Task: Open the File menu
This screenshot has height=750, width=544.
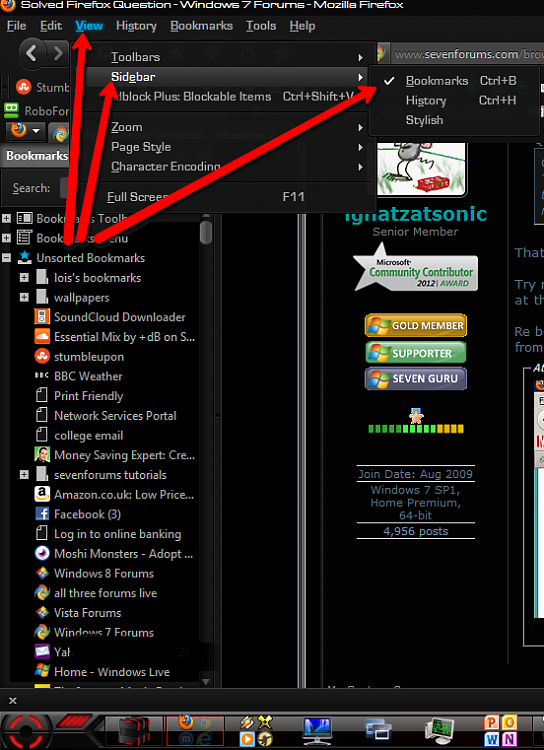Action: pos(17,26)
